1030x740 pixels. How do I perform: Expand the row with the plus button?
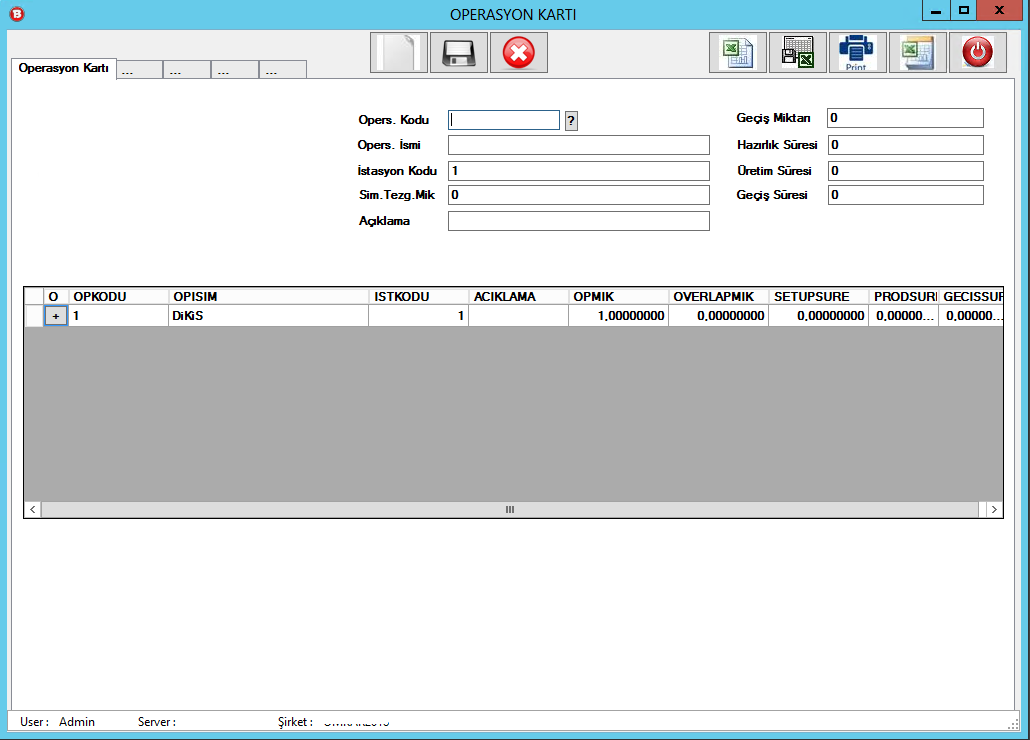coord(55,315)
